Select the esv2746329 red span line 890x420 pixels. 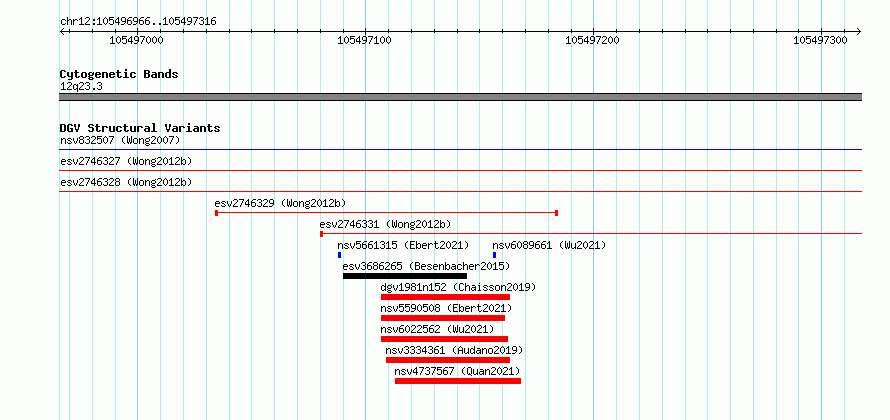coord(387,213)
